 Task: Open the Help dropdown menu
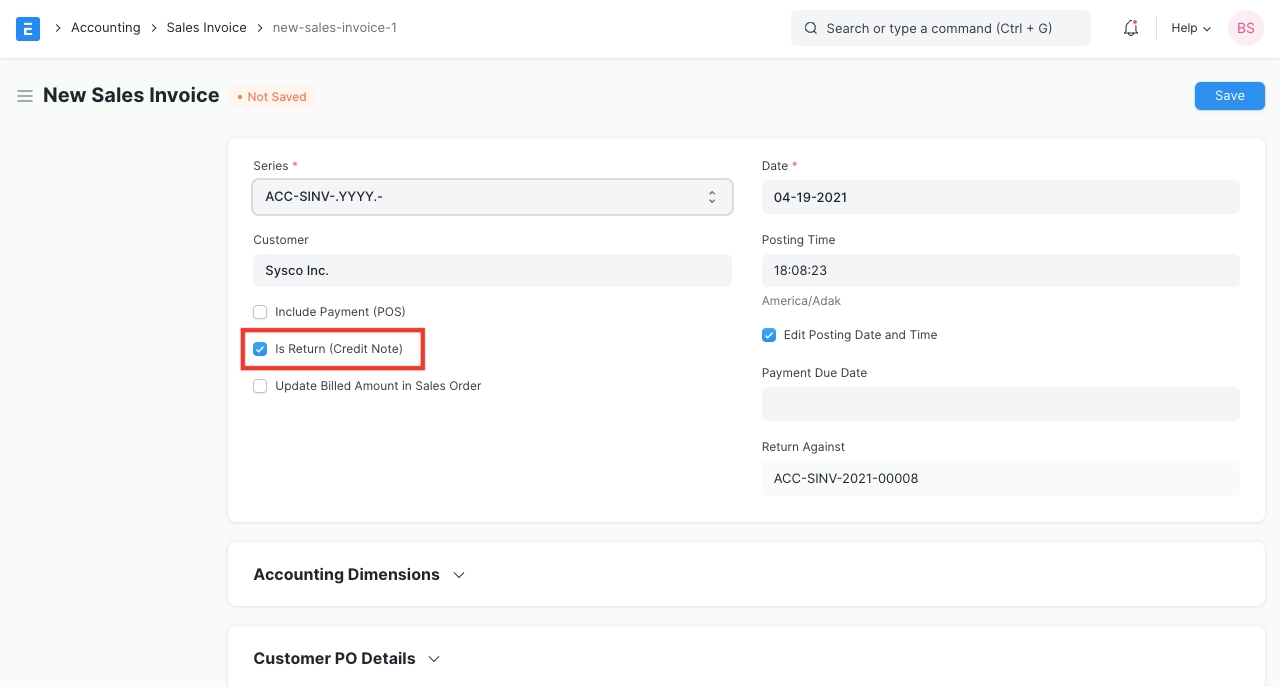click(1191, 28)
